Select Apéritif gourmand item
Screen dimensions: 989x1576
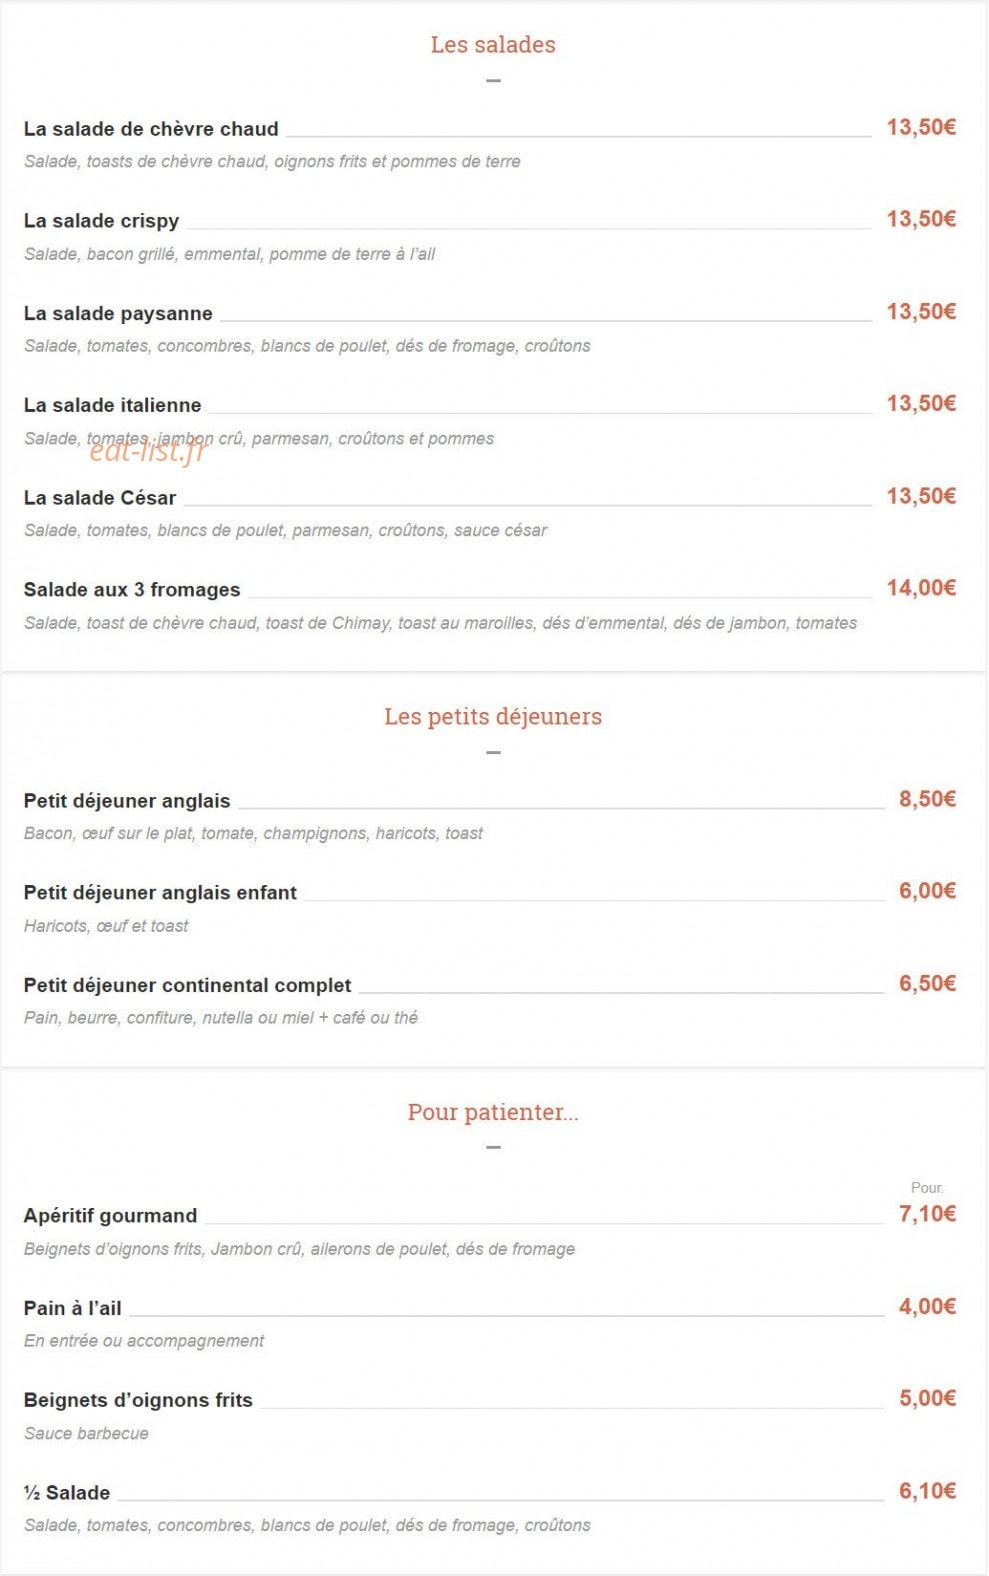click(110, 1216)
